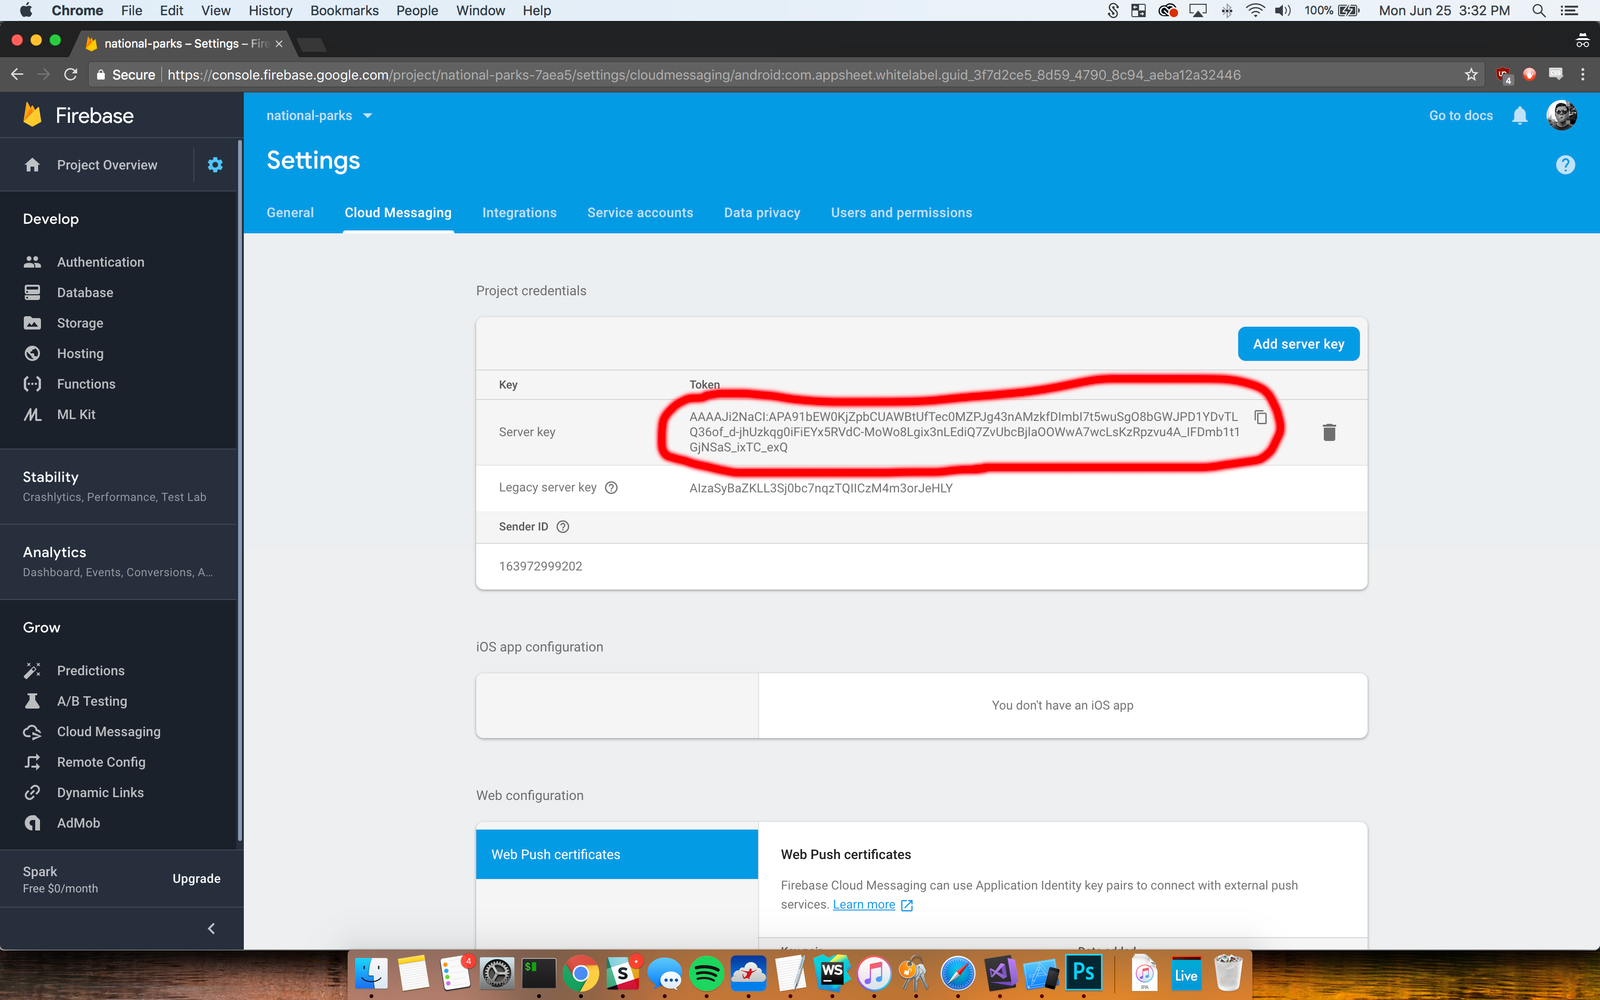Viewport: 1600px width, 1000px height.
Task: Click the Hosting globe icon
Action: click(33, 353)
